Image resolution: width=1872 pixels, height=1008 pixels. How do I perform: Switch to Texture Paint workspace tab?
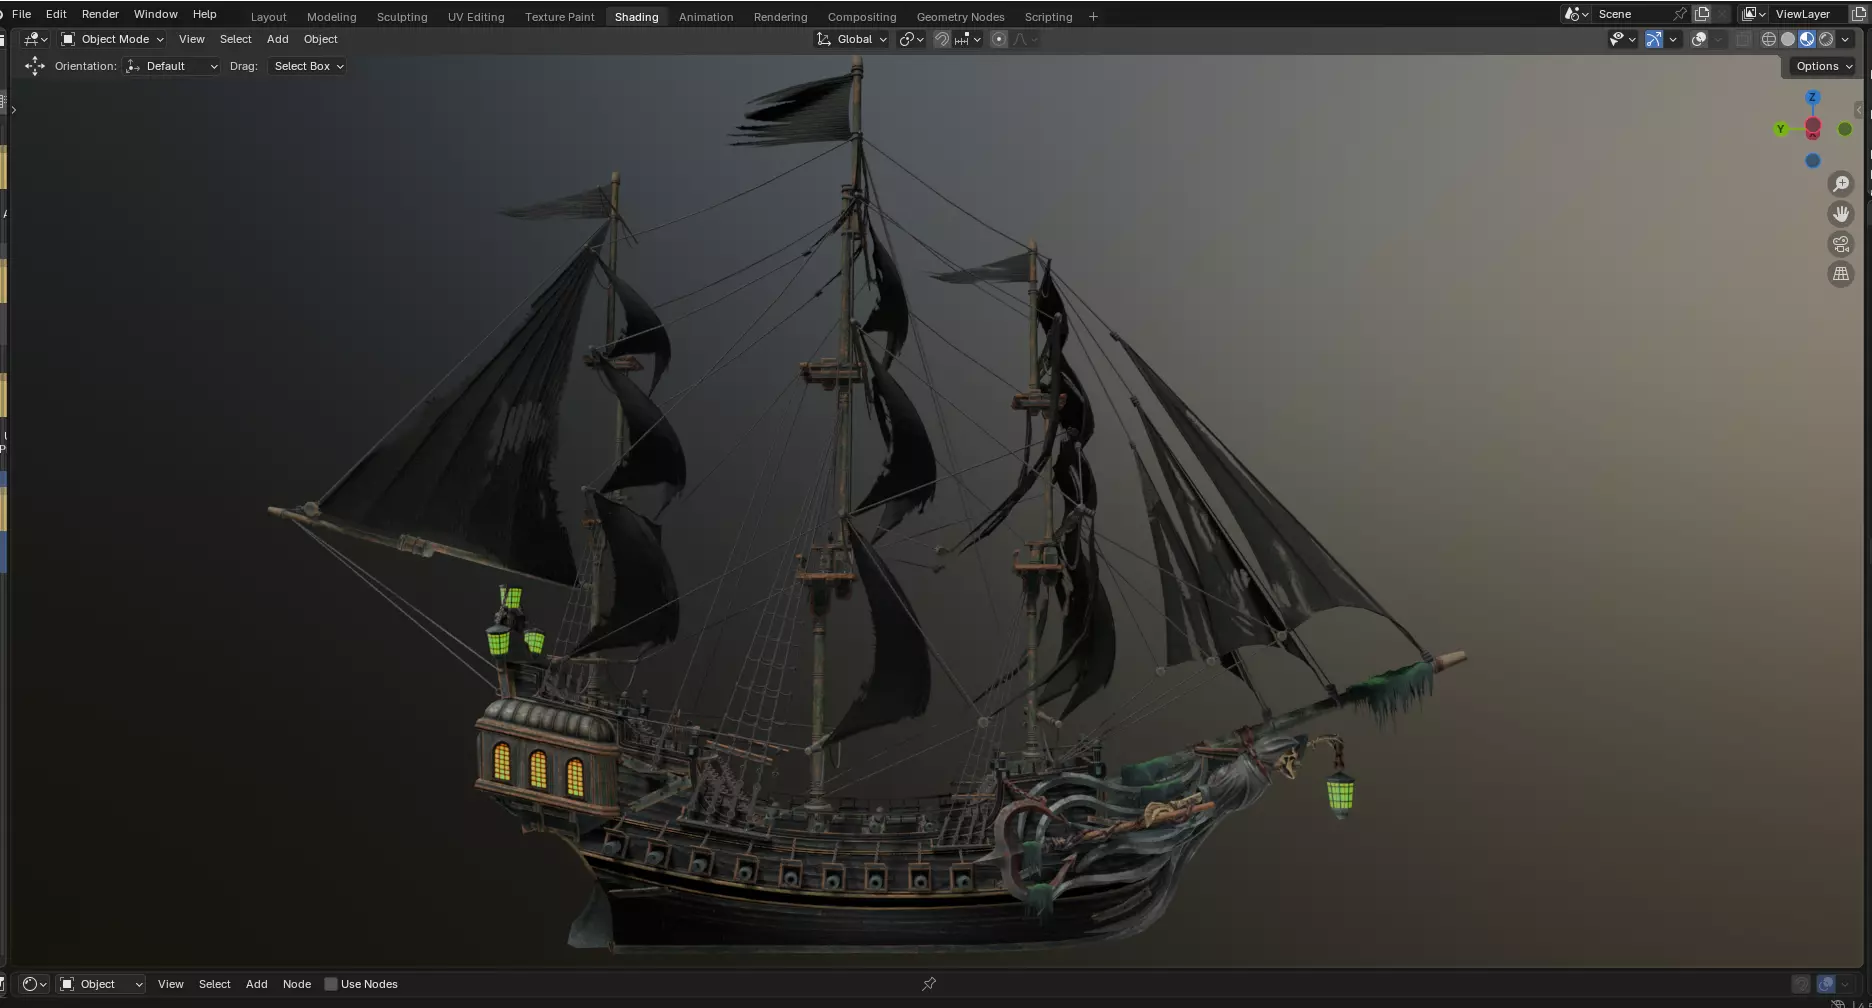pyautogui.click(x=560, y=17)
